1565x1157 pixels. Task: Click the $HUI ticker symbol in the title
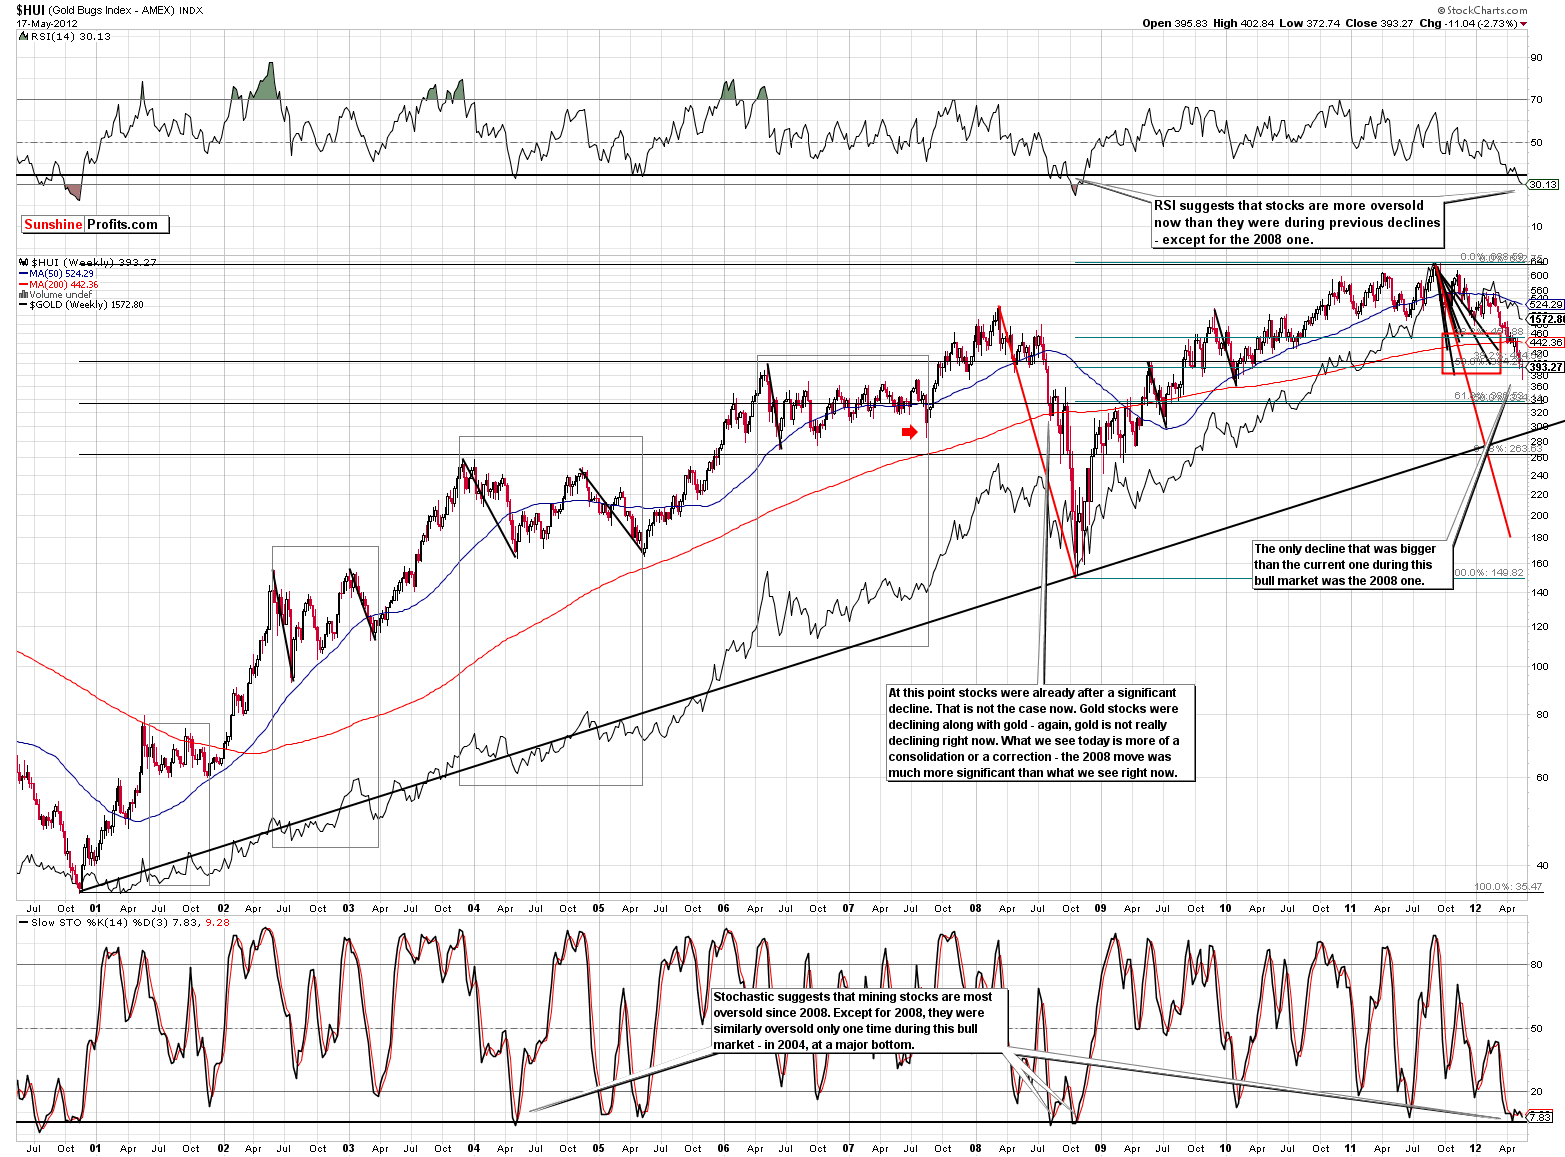(x=30, y=10)
